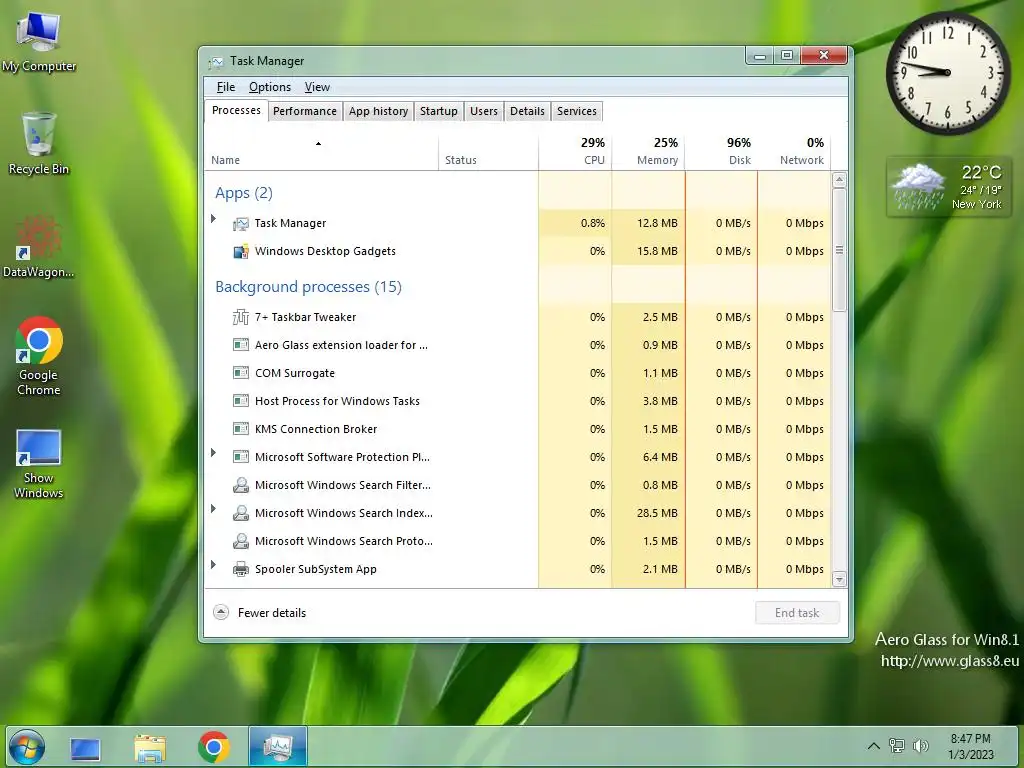This screenshot has width=1024, height=768.
Task: Click the scrollbar down arrow
Action: coord(840,579)
